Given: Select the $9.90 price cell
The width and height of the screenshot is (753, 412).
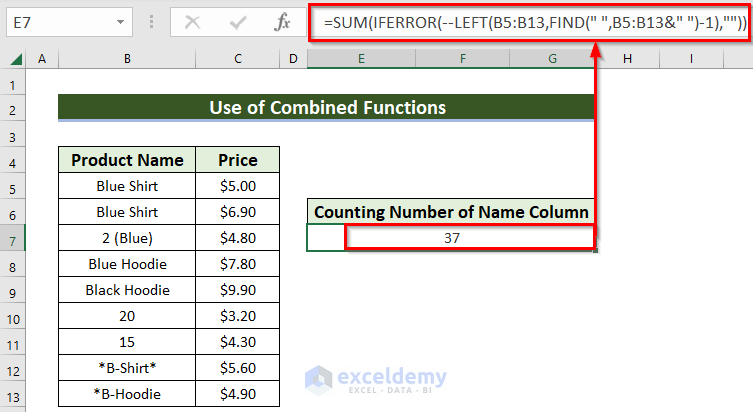Looking at the screenshot, I should coord(238,290).
